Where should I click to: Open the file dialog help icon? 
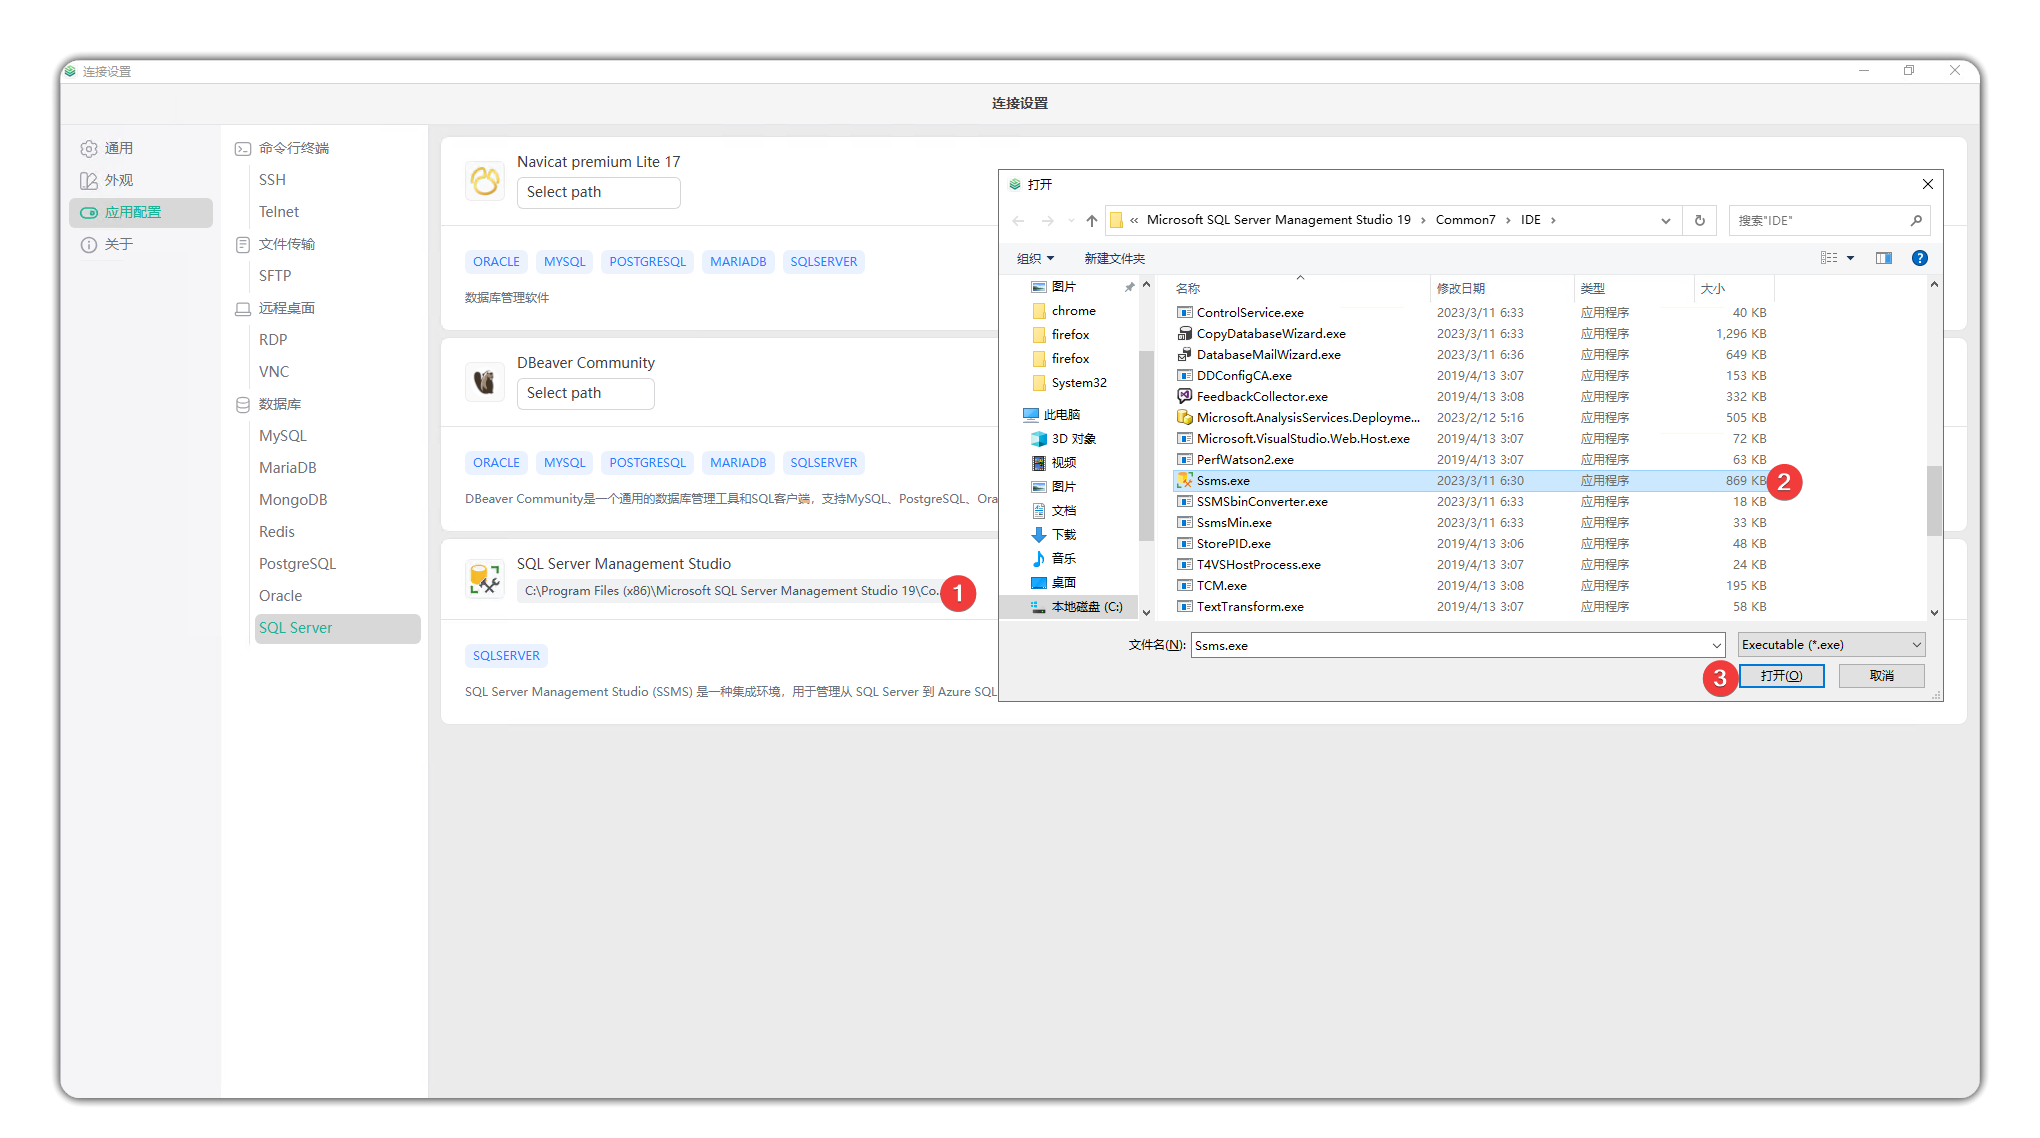[1919, 258]
